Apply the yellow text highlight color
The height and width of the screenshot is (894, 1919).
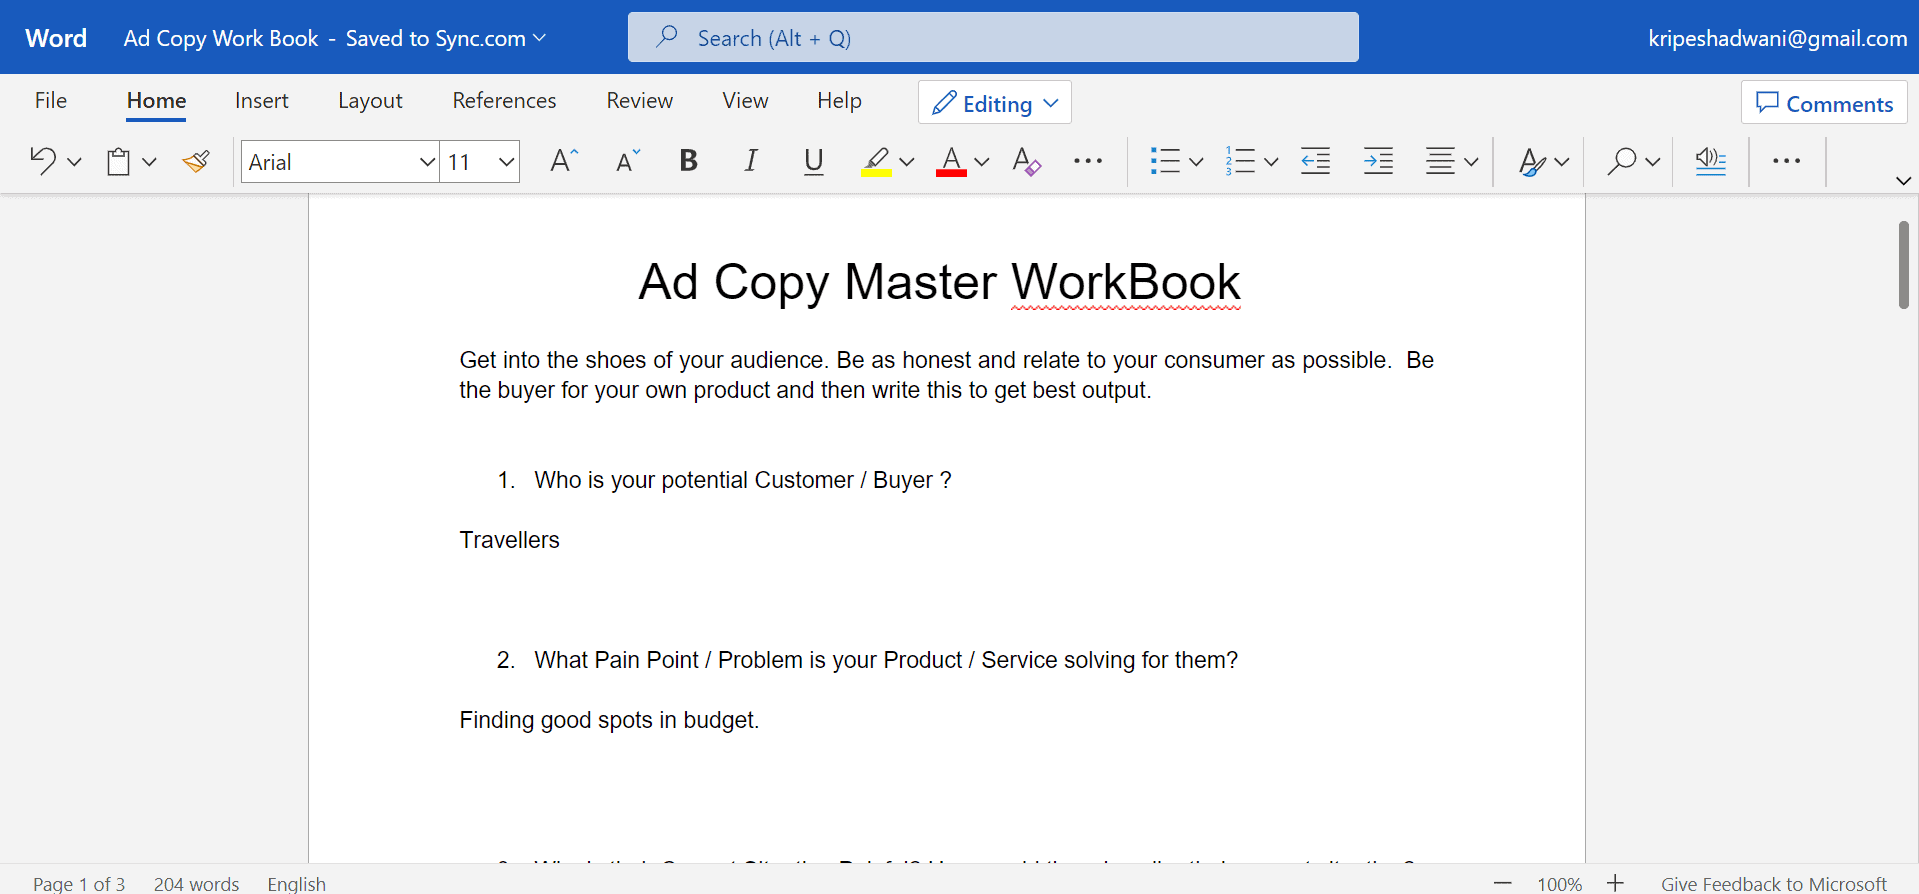click(876, 161)
